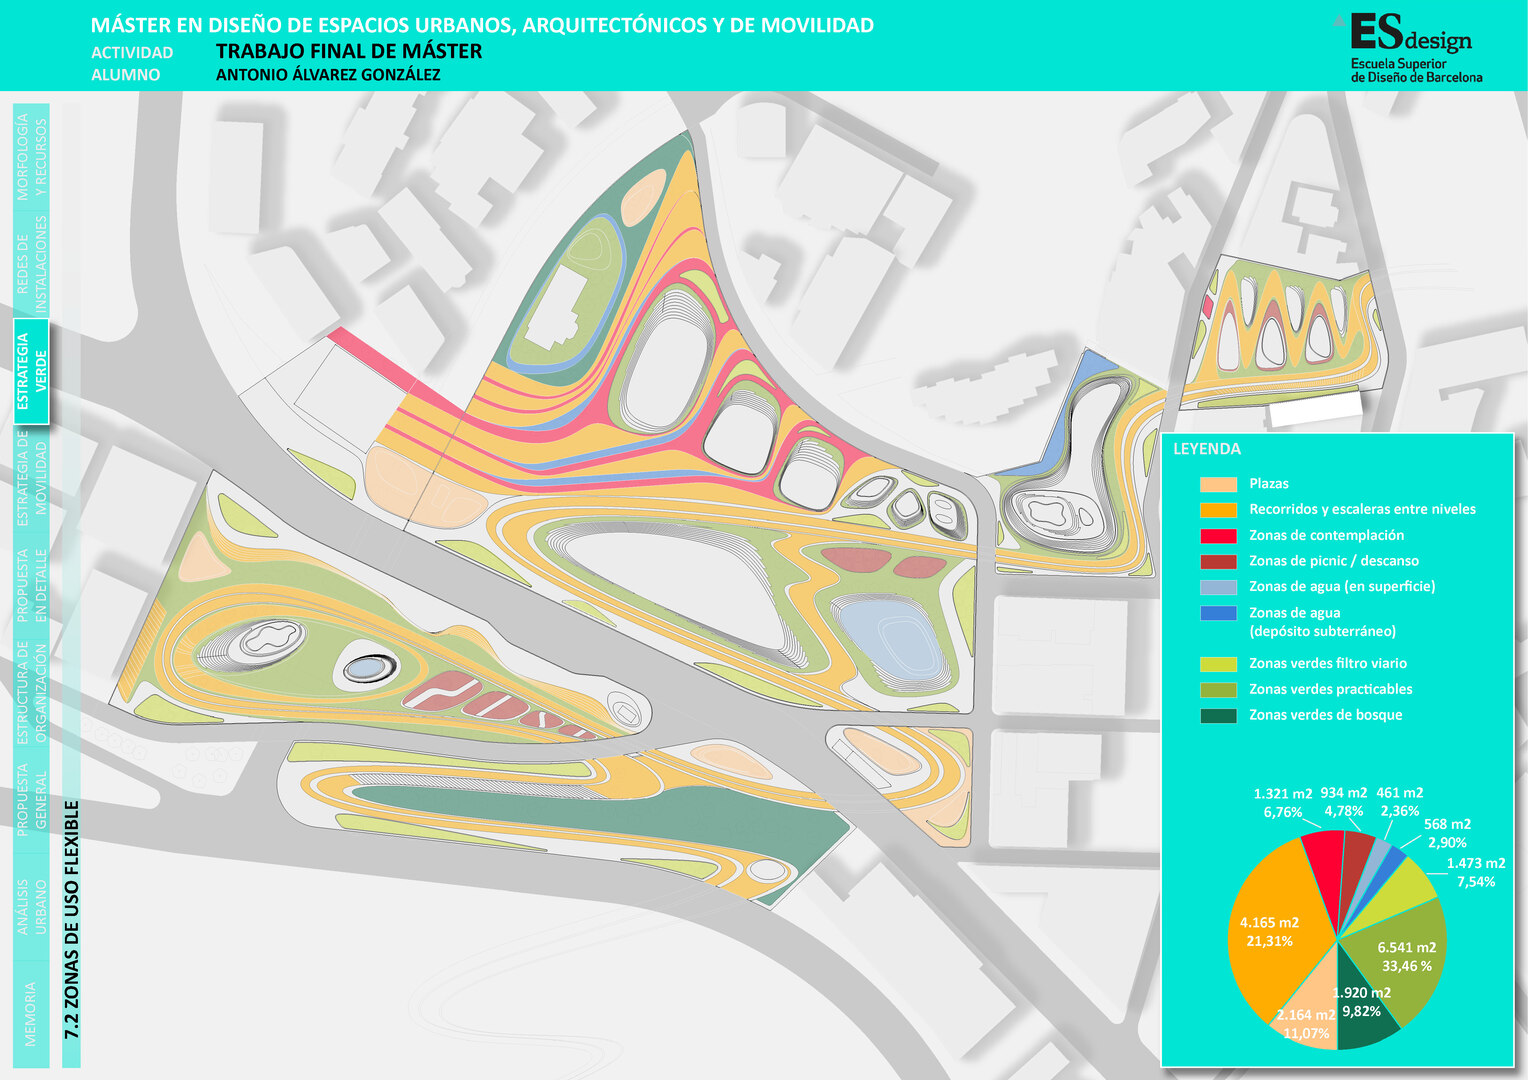Screen dimensions: 1528x1080
Task: Click the Trabajo Final de Máster heading
Action: point(349,51)
